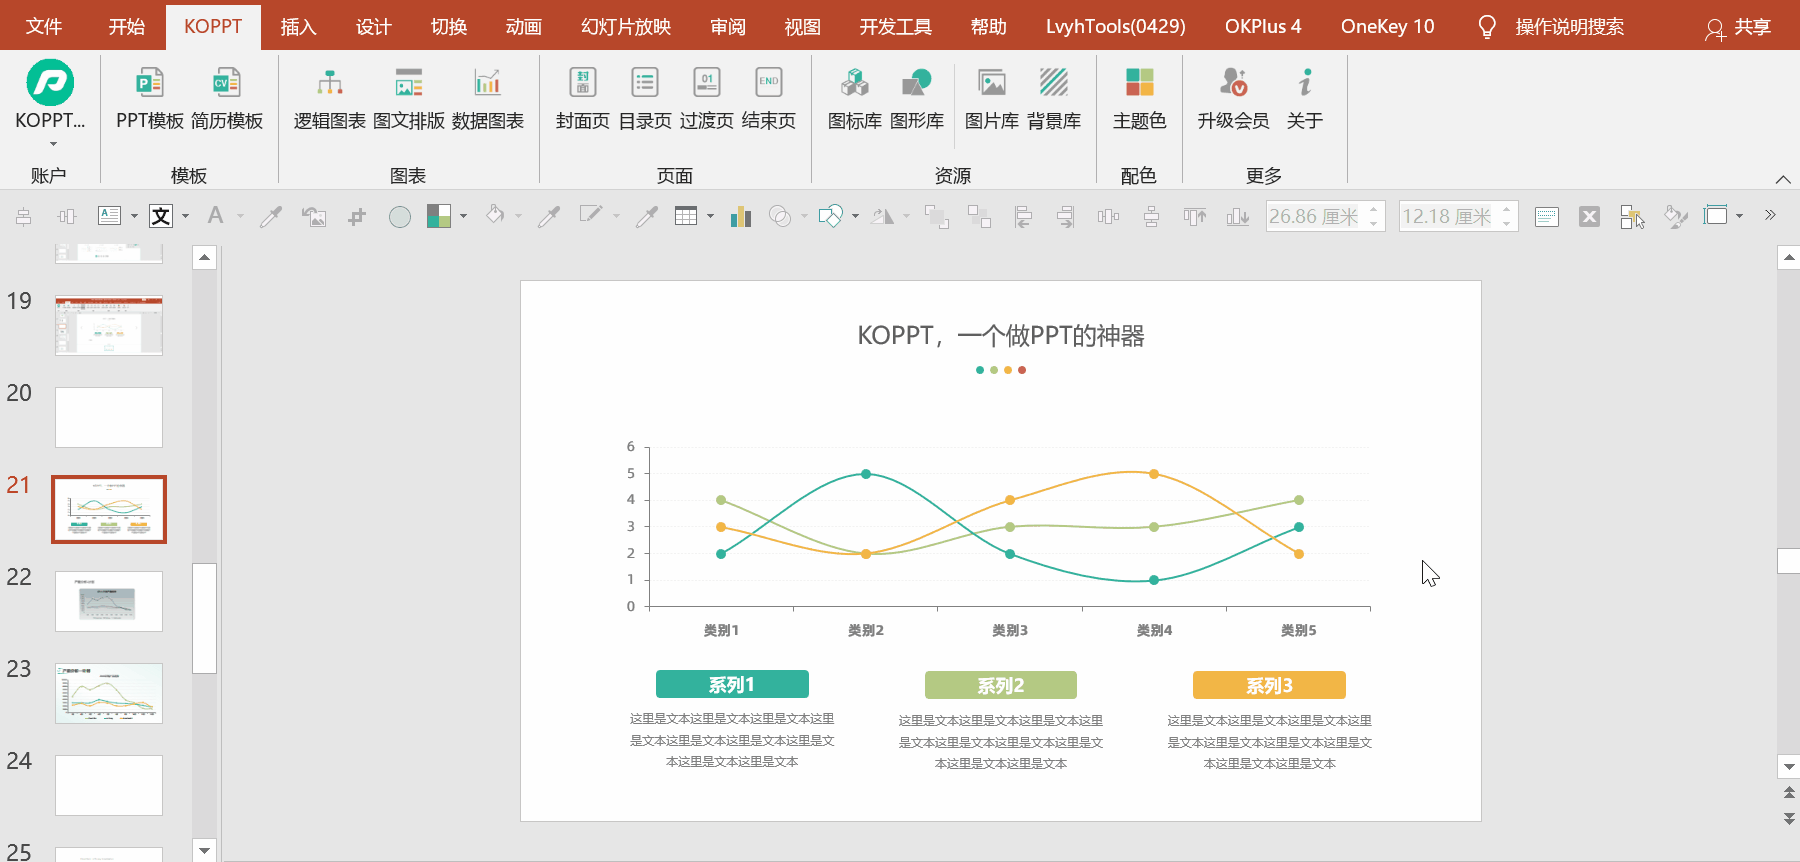Click the height field showing 12.18 厘米
The image size is (1800, 862).
point(1458,216)
